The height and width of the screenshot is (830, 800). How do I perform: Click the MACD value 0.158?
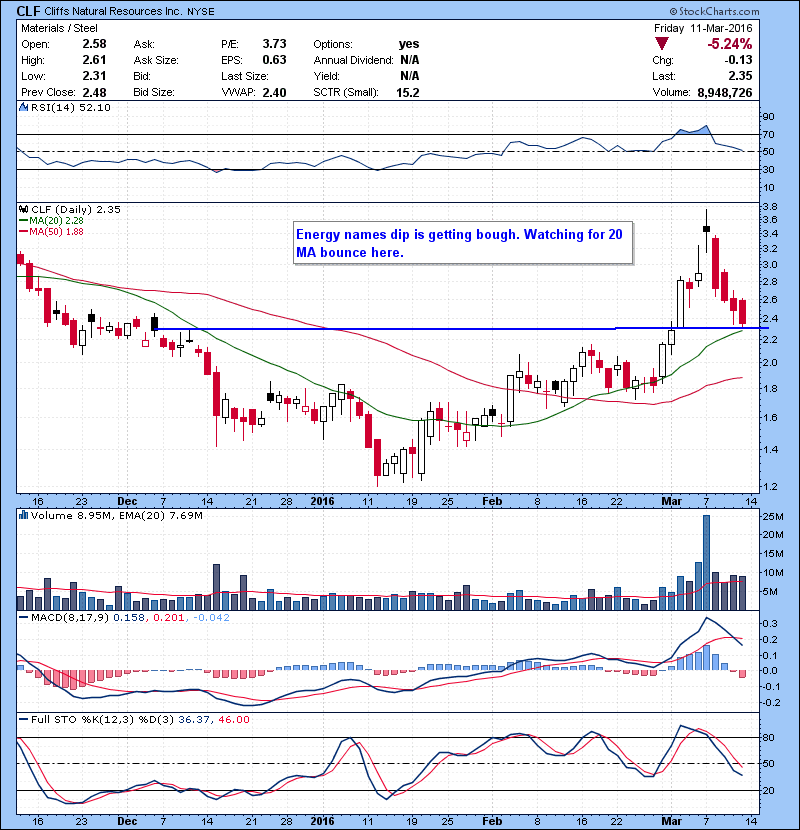click(x=129, y=618)
